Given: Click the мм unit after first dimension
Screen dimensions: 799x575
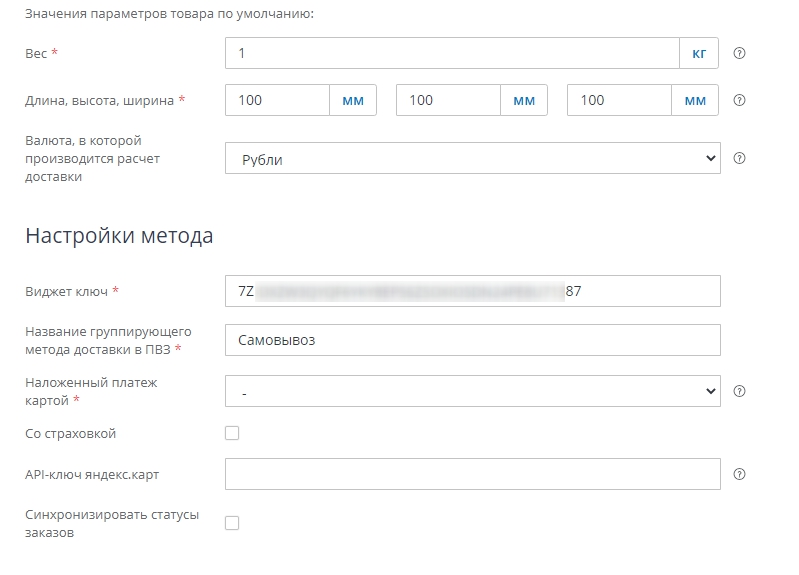Looking at the screenshot, I should 353,100.
